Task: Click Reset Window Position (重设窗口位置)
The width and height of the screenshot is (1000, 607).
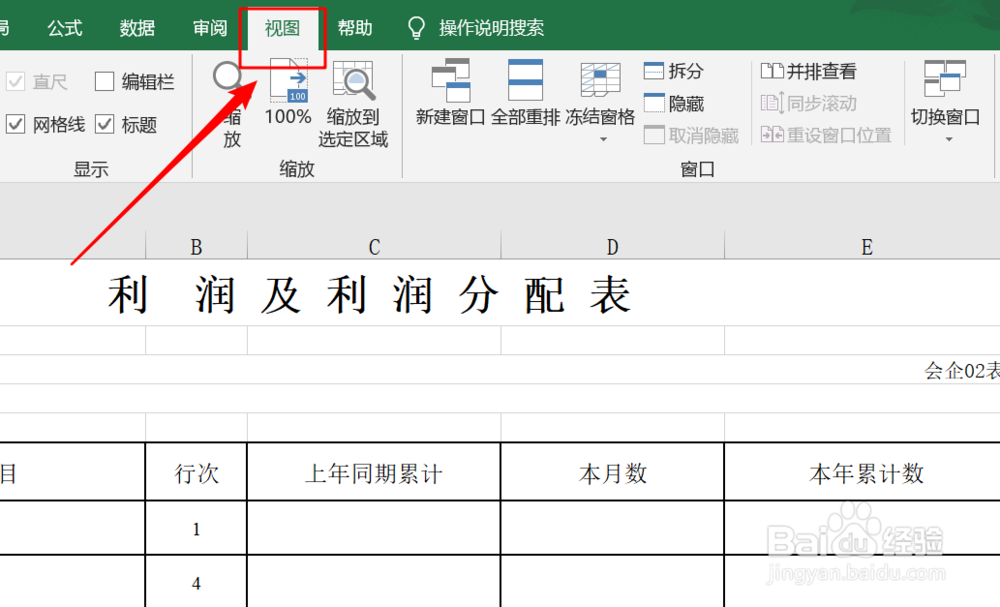Action: pyautogui.click(x=826, y=135)
